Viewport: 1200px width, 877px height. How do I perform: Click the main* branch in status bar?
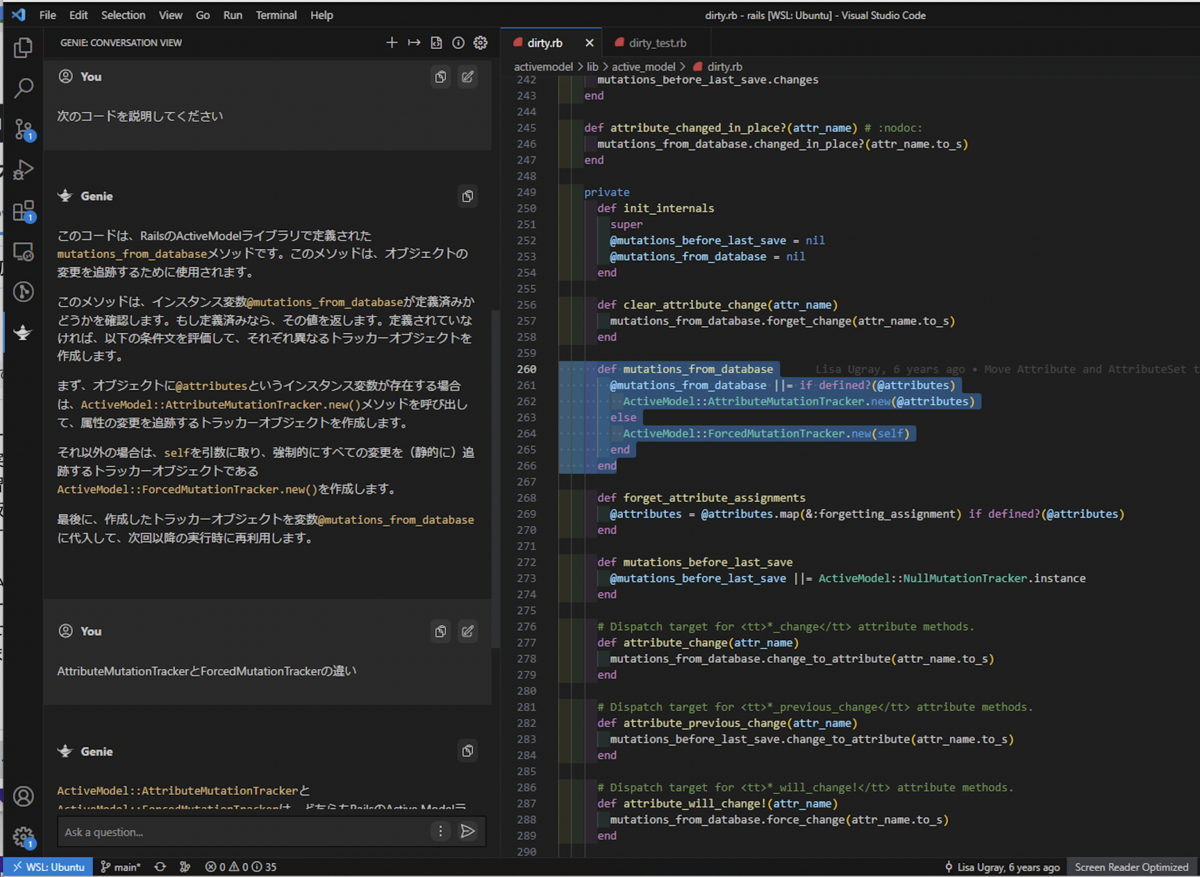[121, 867]
